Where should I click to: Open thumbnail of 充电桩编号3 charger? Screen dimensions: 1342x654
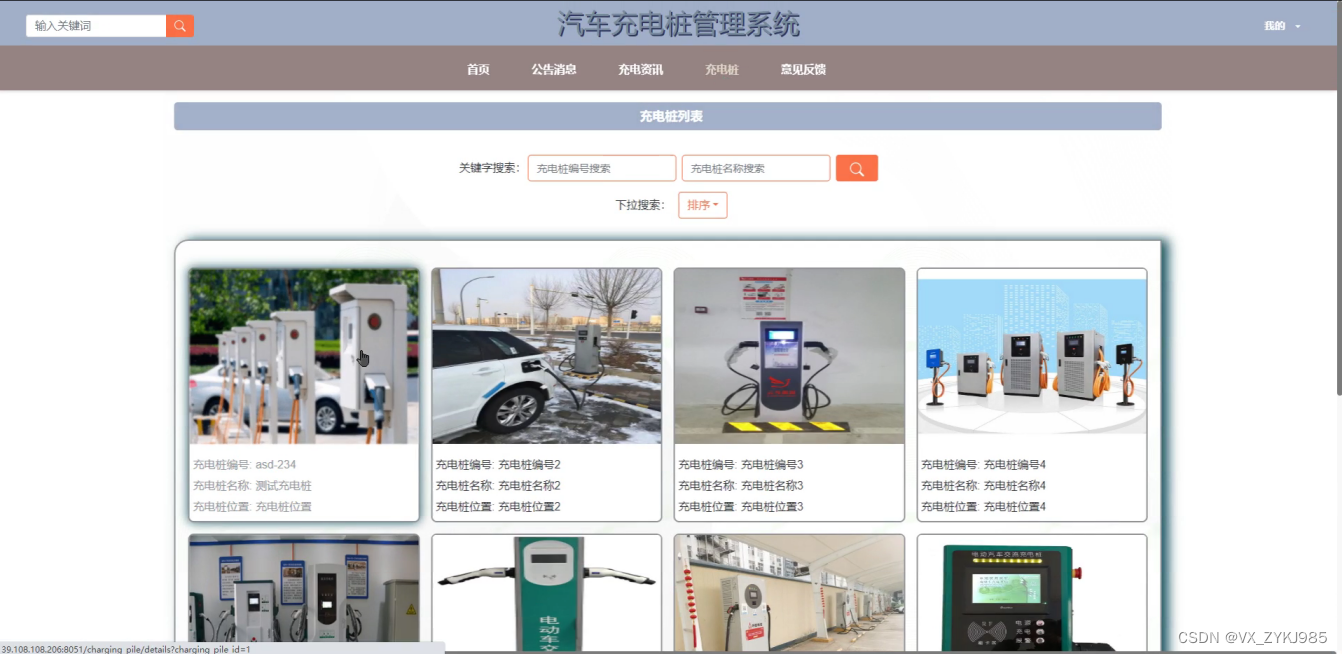(x=789, y=356)
